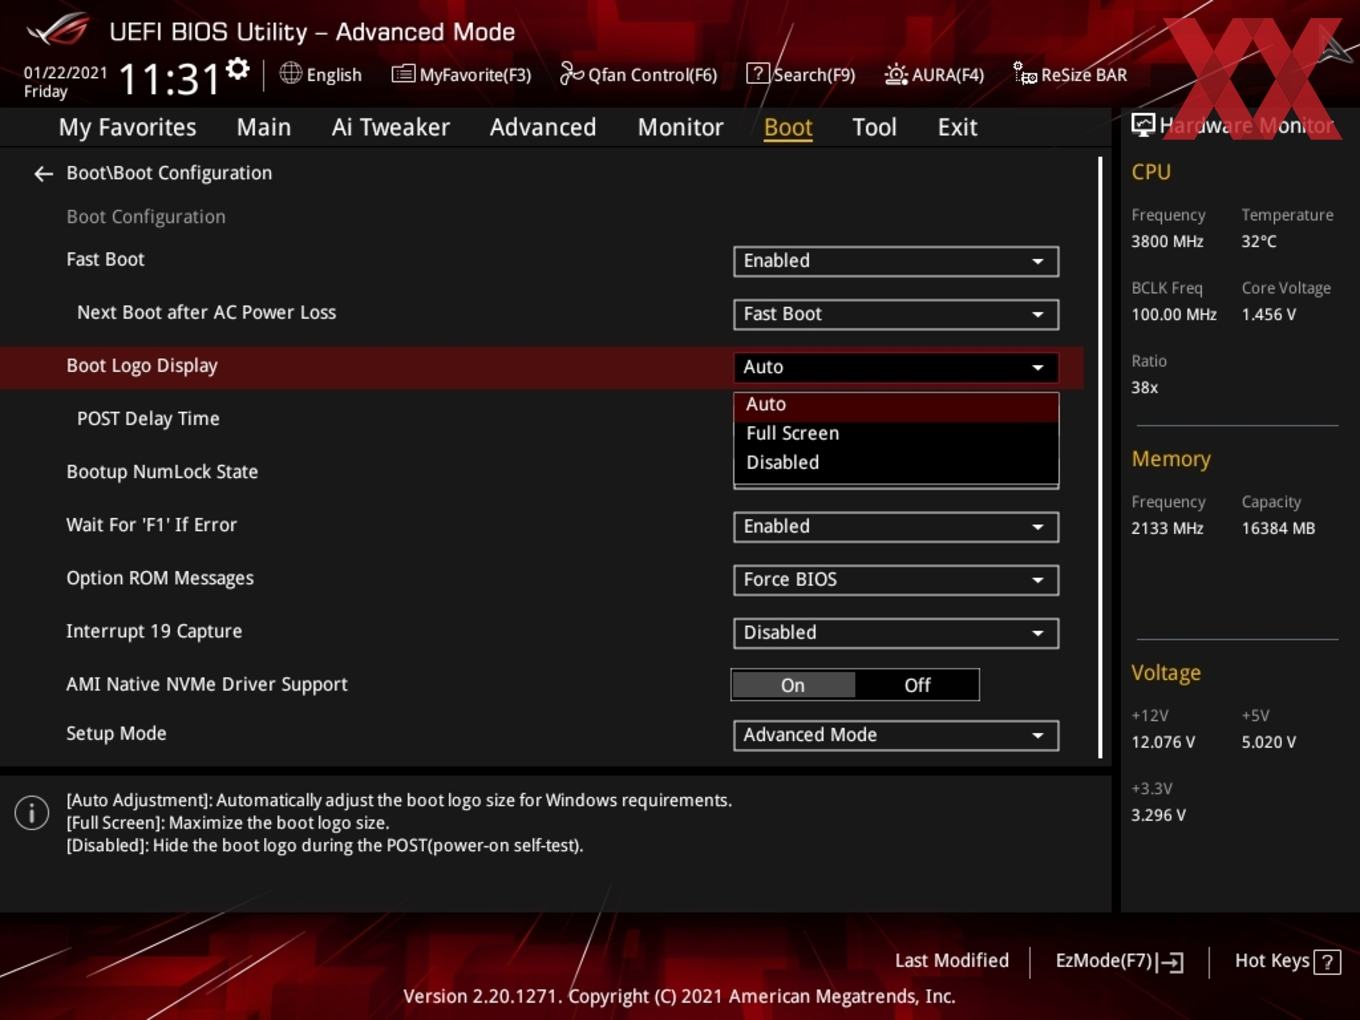Select Interrupt 19 Capture label
The height and width of the screenshot is (1020, 1360).
click(x=154, y=631)
